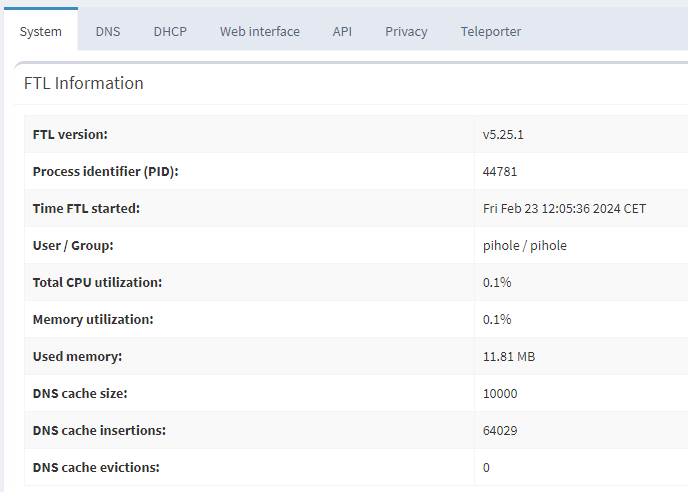Screen dimensions: 688x492
Task: Click the DNS cache size value 10000
Action: (500, 393)
